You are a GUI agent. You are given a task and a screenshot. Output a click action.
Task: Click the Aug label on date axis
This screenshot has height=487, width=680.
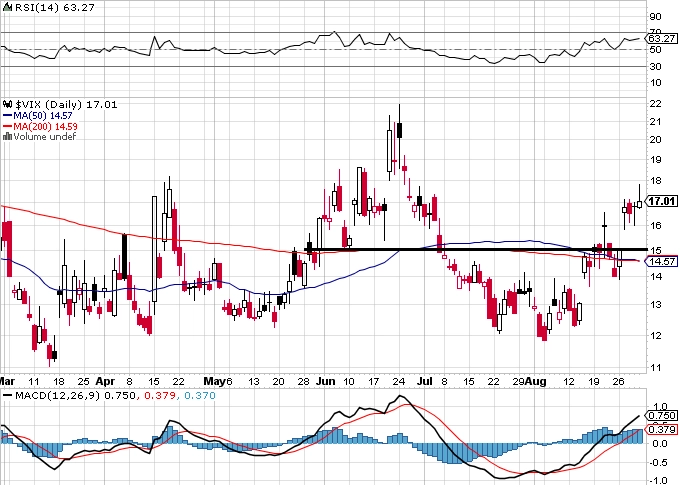pyautogui.click(x=536, y=382)
